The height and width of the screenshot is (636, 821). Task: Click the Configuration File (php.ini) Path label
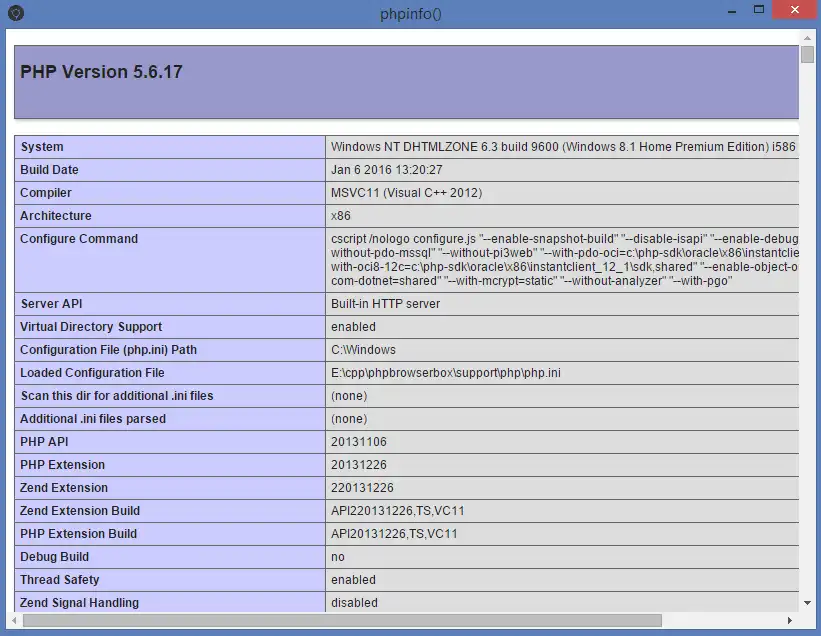(108, 350)
